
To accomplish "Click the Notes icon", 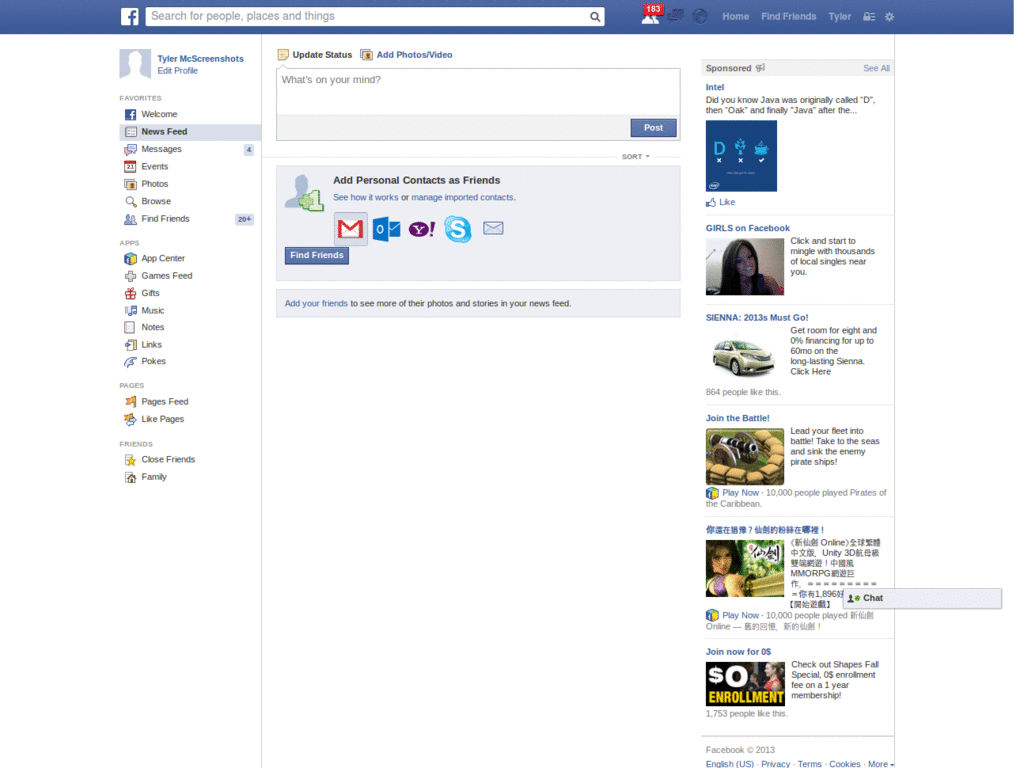I will pos(130,327).
